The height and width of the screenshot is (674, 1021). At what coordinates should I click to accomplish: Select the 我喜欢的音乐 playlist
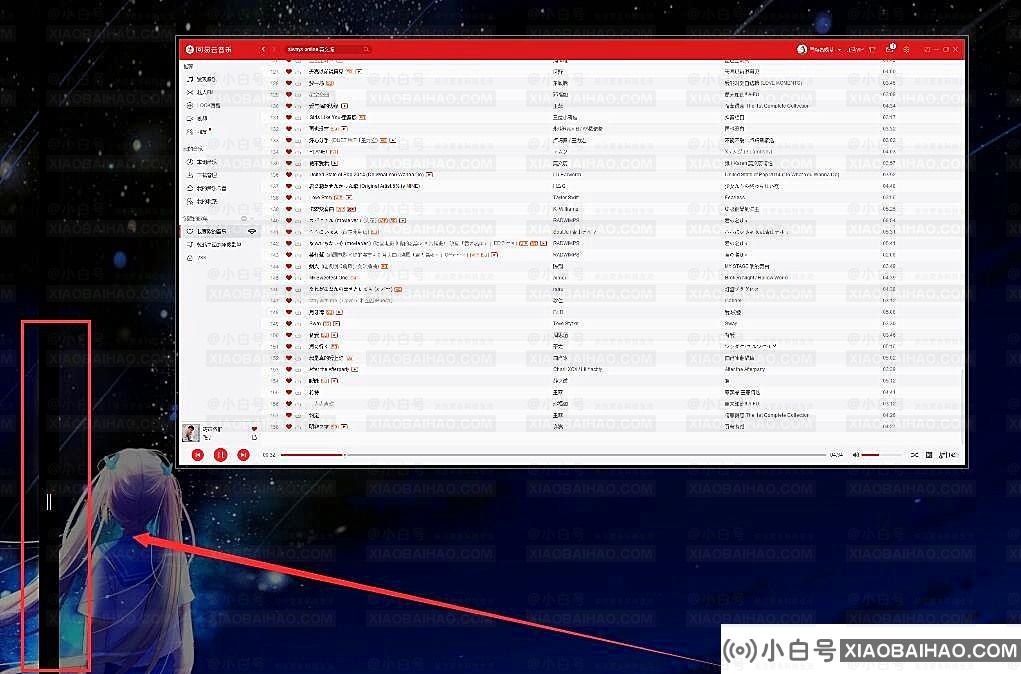tap(219, 231)
